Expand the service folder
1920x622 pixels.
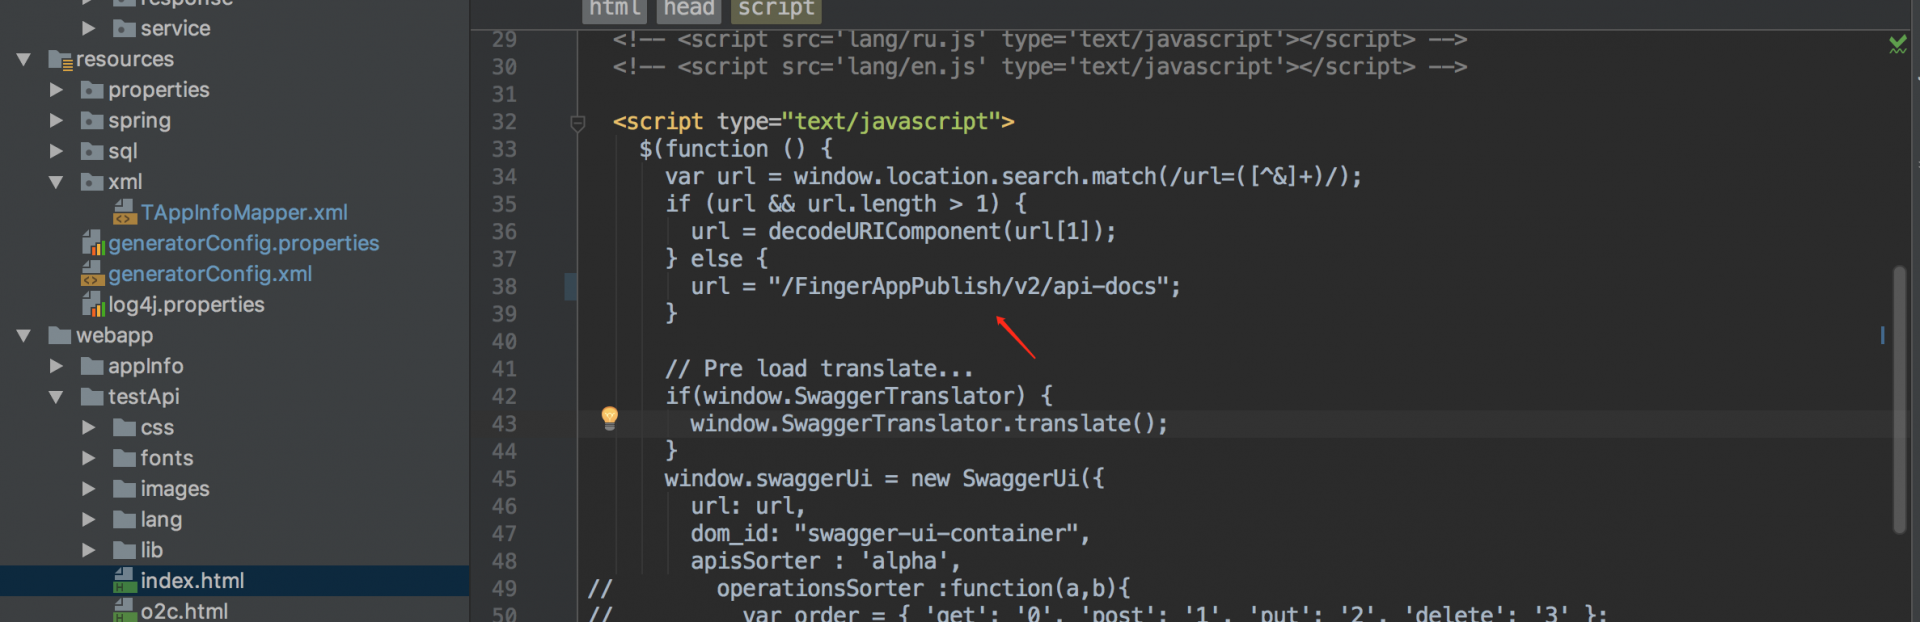tap(88, 28)
